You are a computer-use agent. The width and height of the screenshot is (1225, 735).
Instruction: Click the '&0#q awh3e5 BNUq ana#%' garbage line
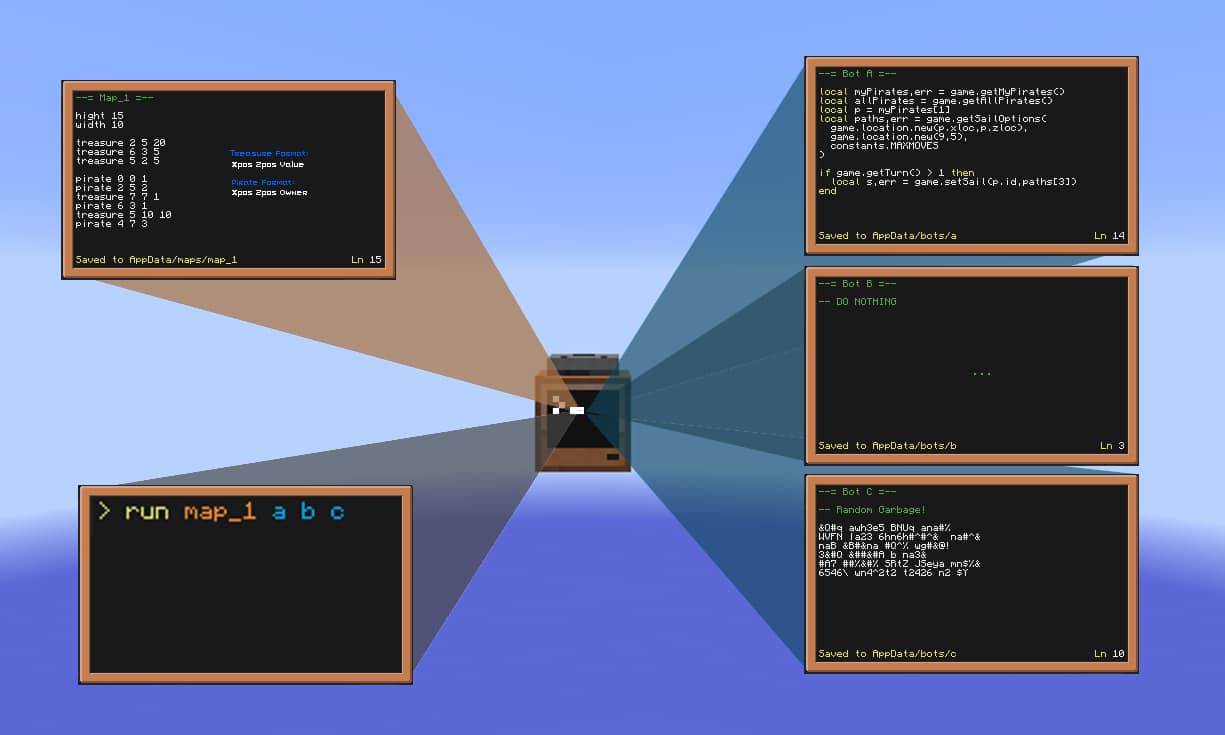pyautogui.click(x=884, y=528)
